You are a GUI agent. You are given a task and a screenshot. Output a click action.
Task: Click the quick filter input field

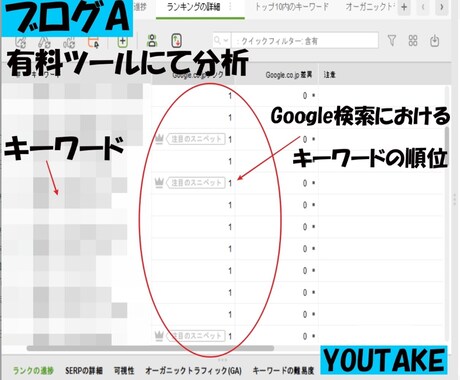[305, 41]
